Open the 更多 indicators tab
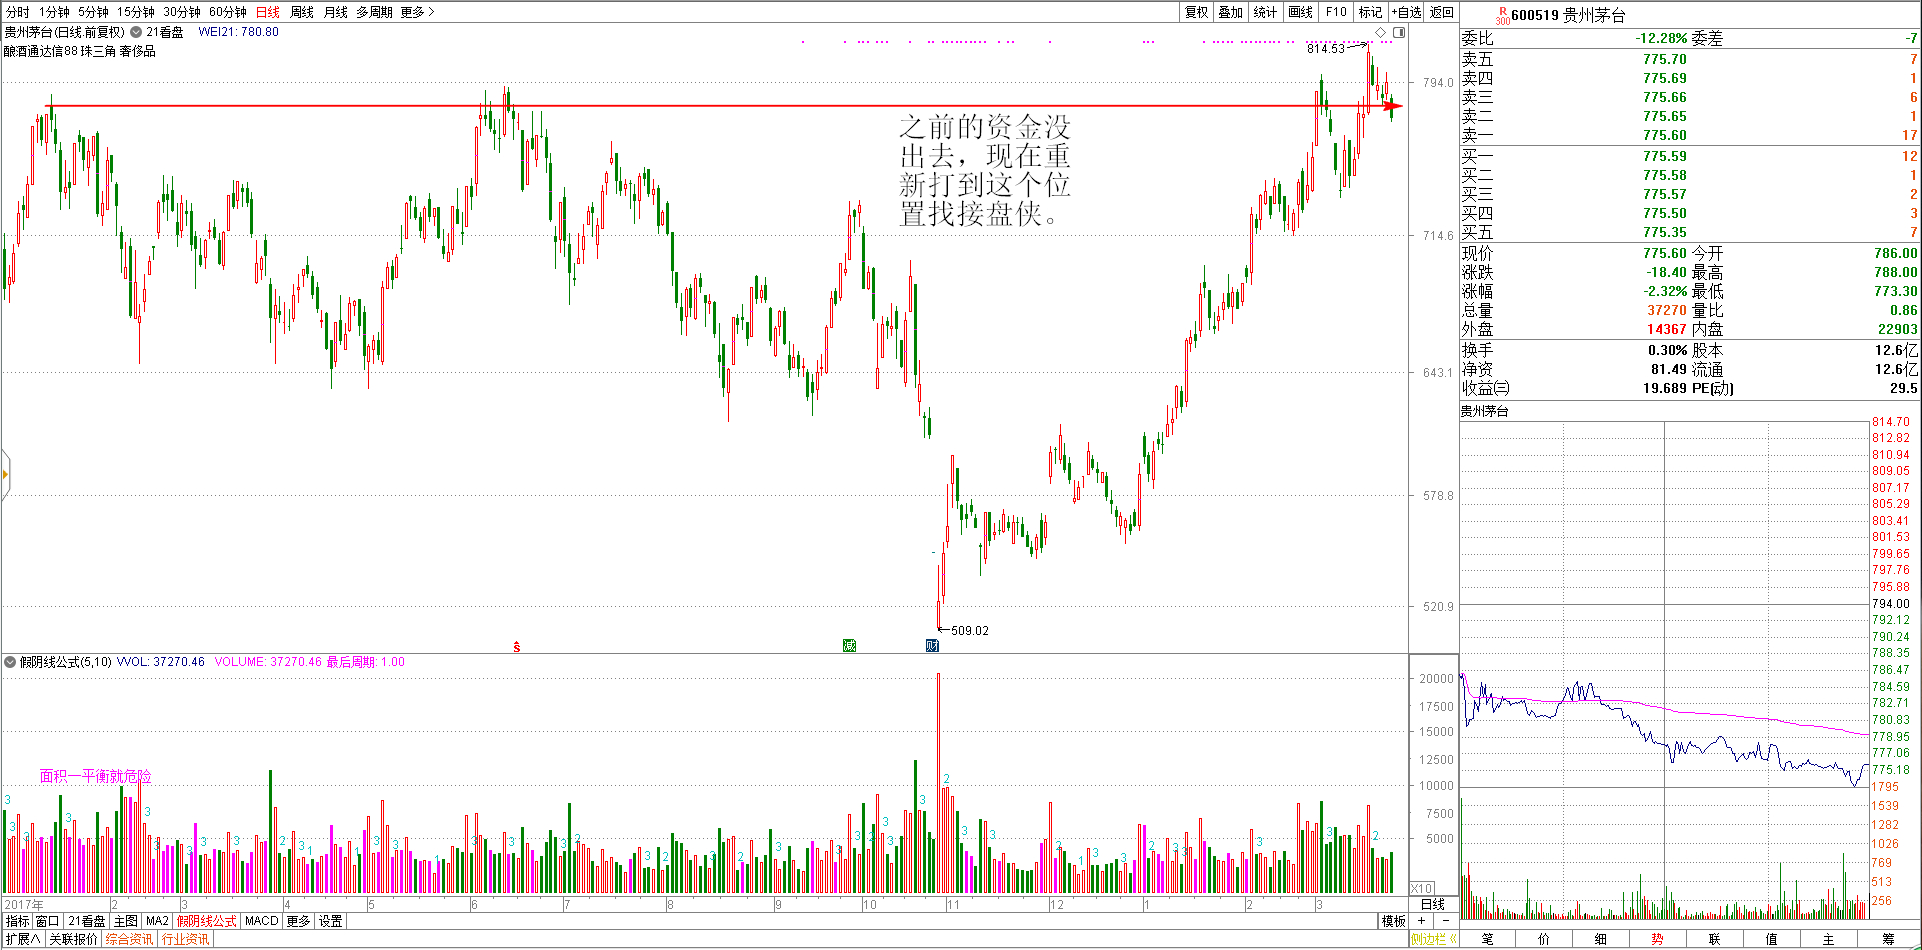This screenshot has width=1922, height=950. pos(298,921)
